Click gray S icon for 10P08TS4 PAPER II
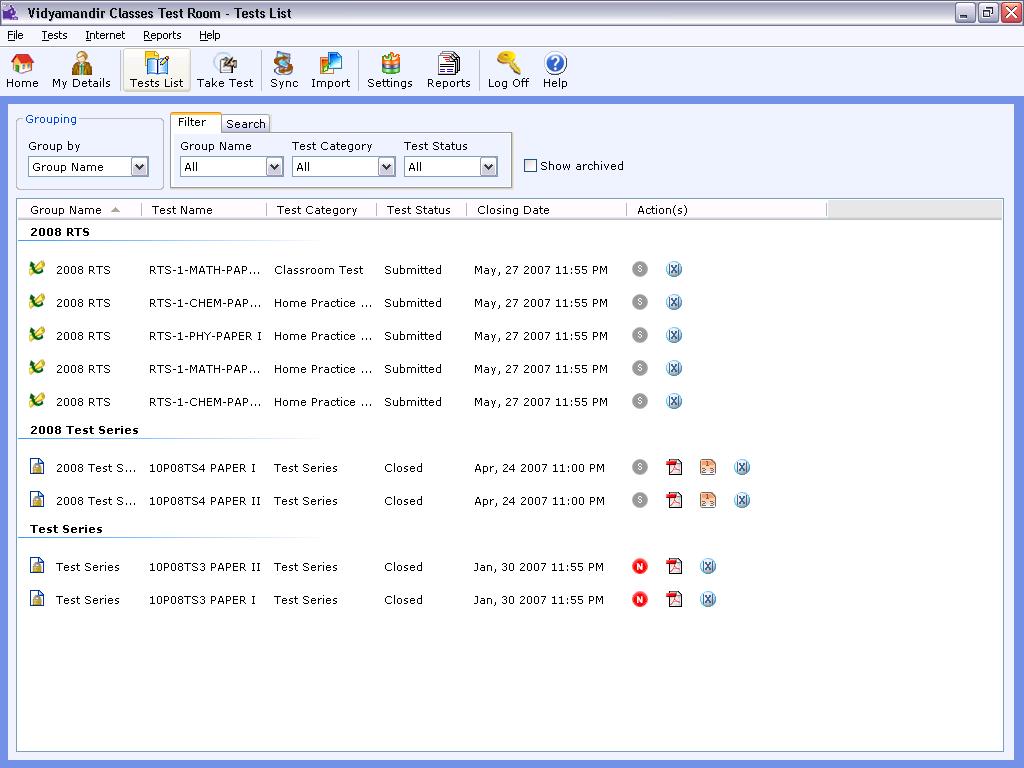The width and height of the screenshot is (1024, 768). coord(640,500)
